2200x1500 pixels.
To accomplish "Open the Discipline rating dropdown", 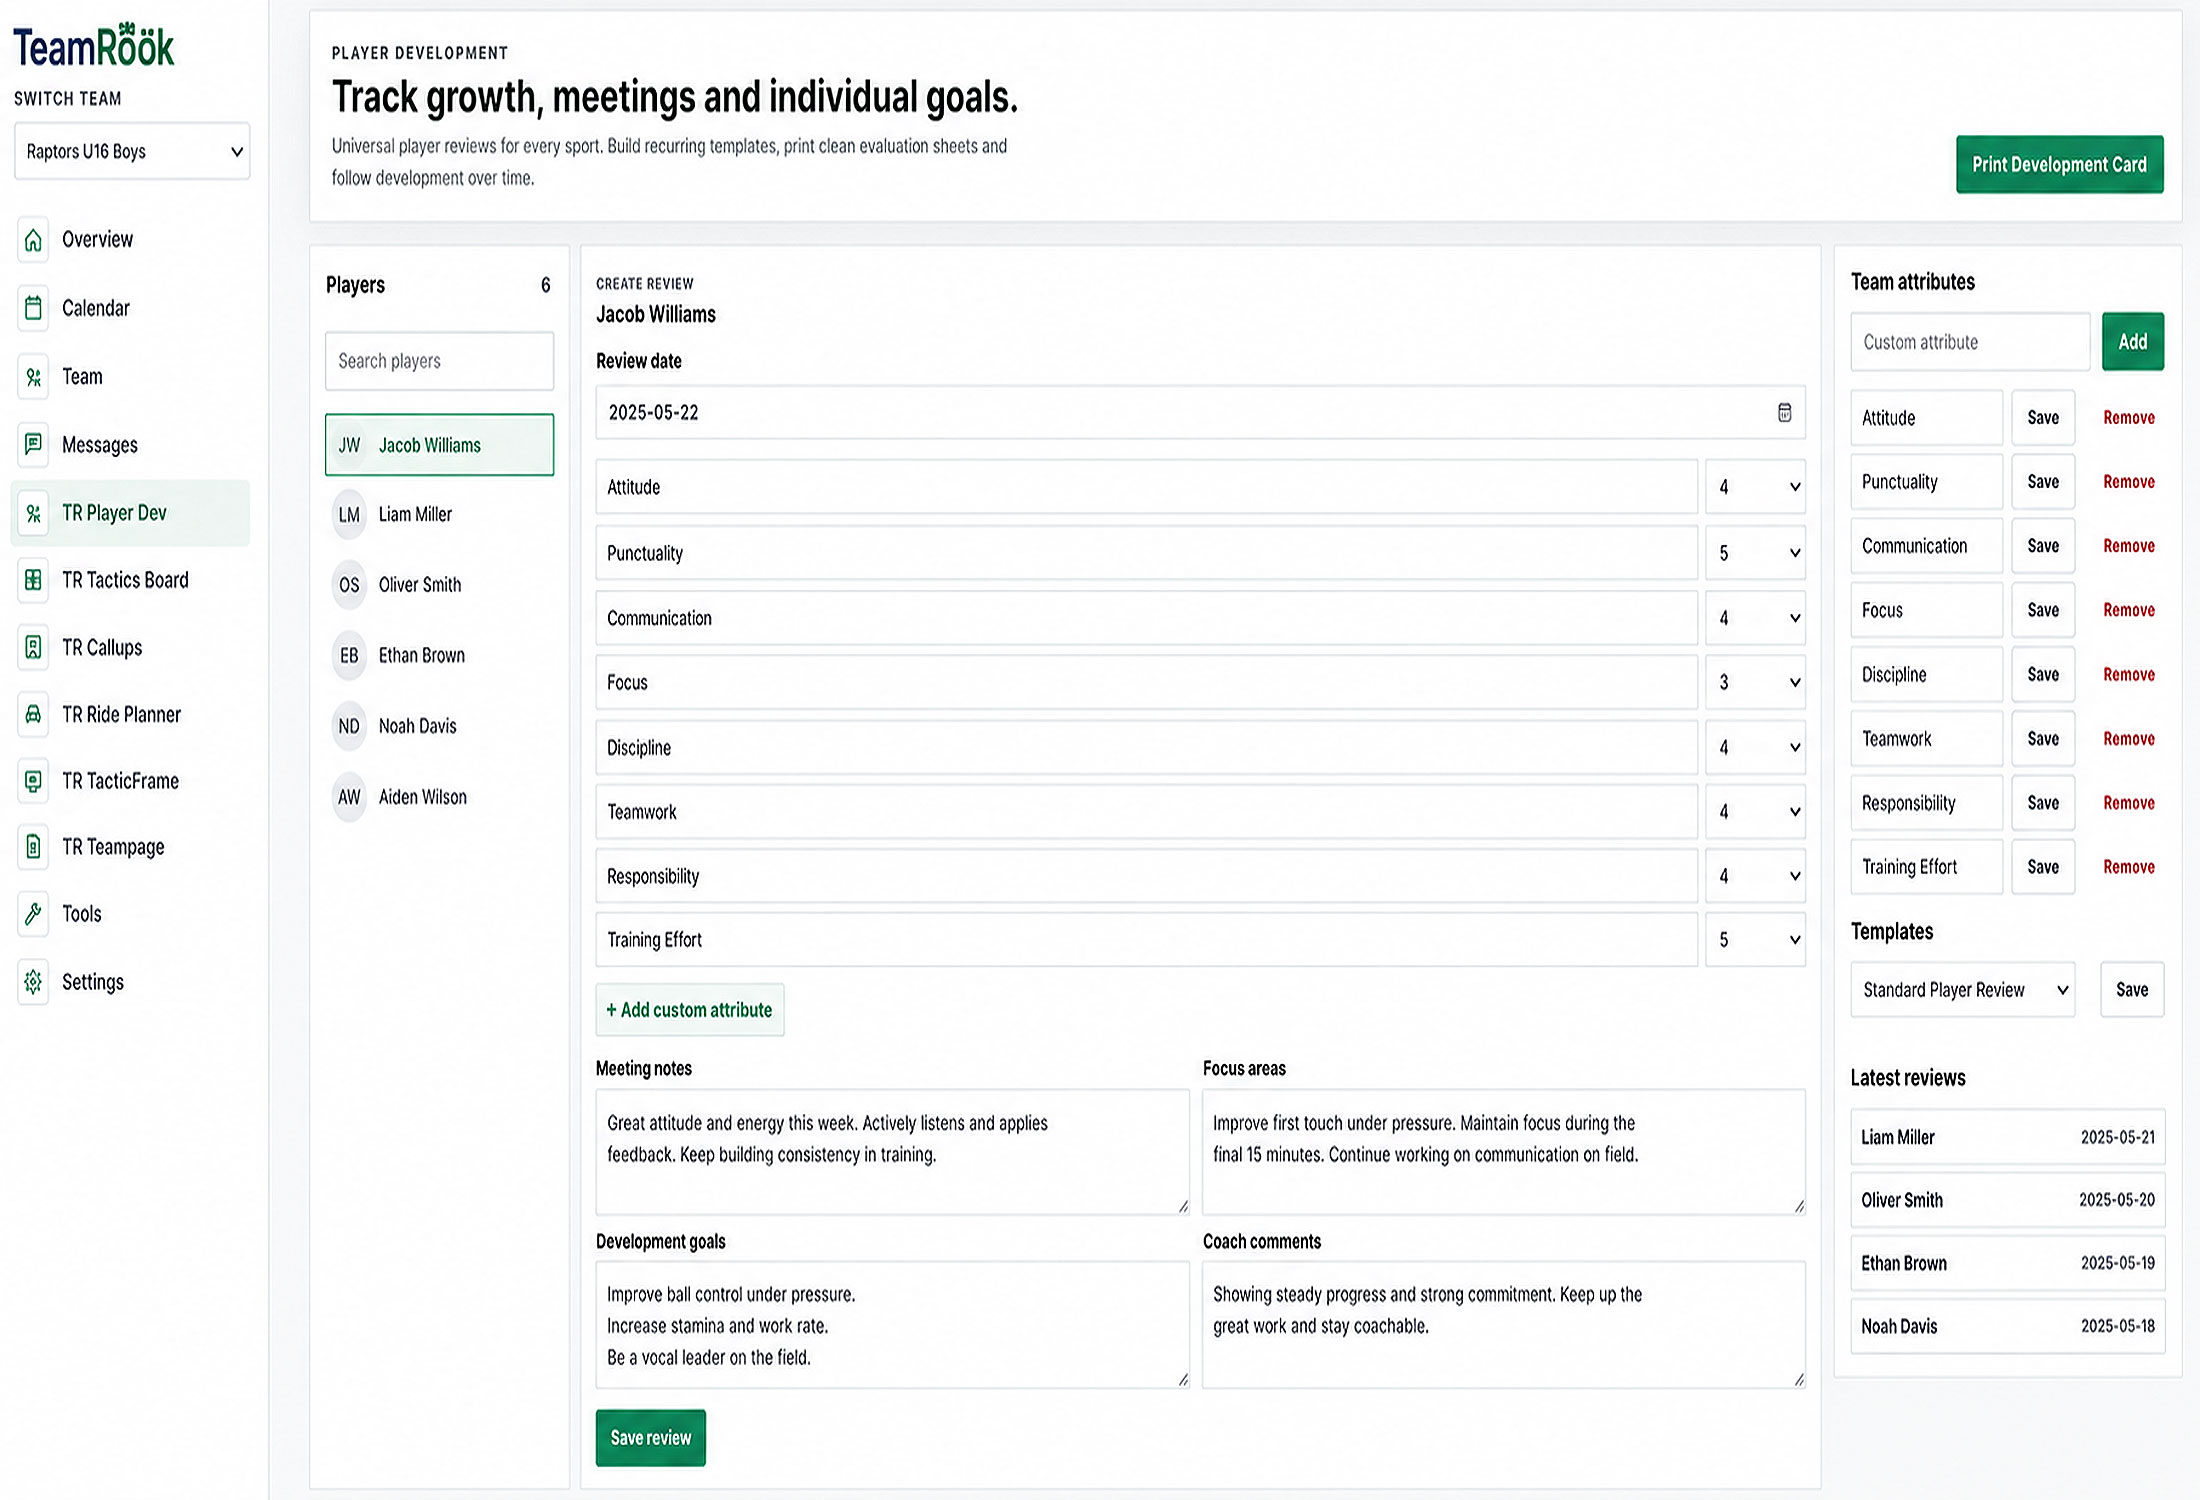I will [1756, 748].
